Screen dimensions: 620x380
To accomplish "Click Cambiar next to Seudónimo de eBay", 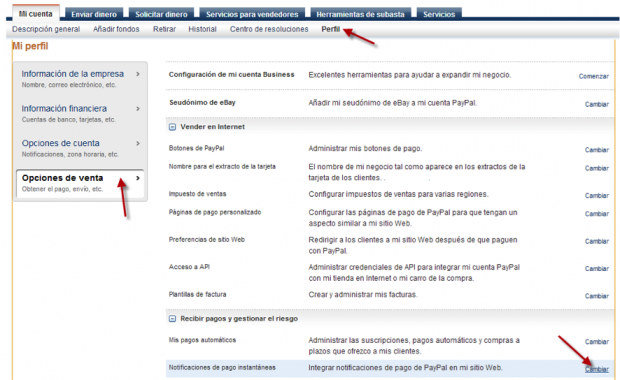I will pos(597,104).
